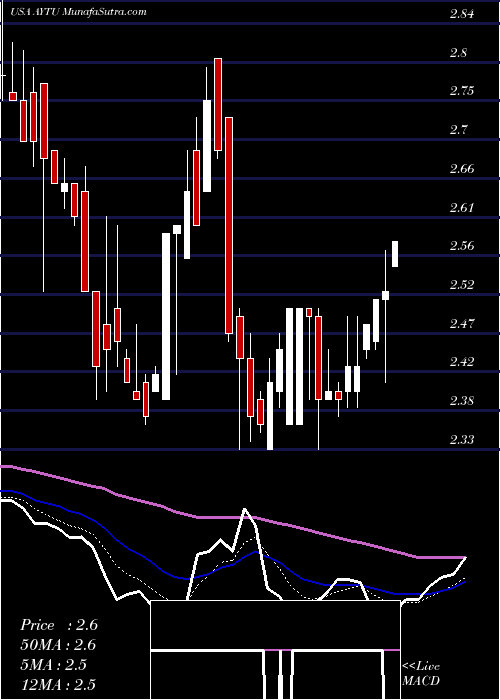
Task: Click the 2.7 price axis label
Action: click(458, 130)
